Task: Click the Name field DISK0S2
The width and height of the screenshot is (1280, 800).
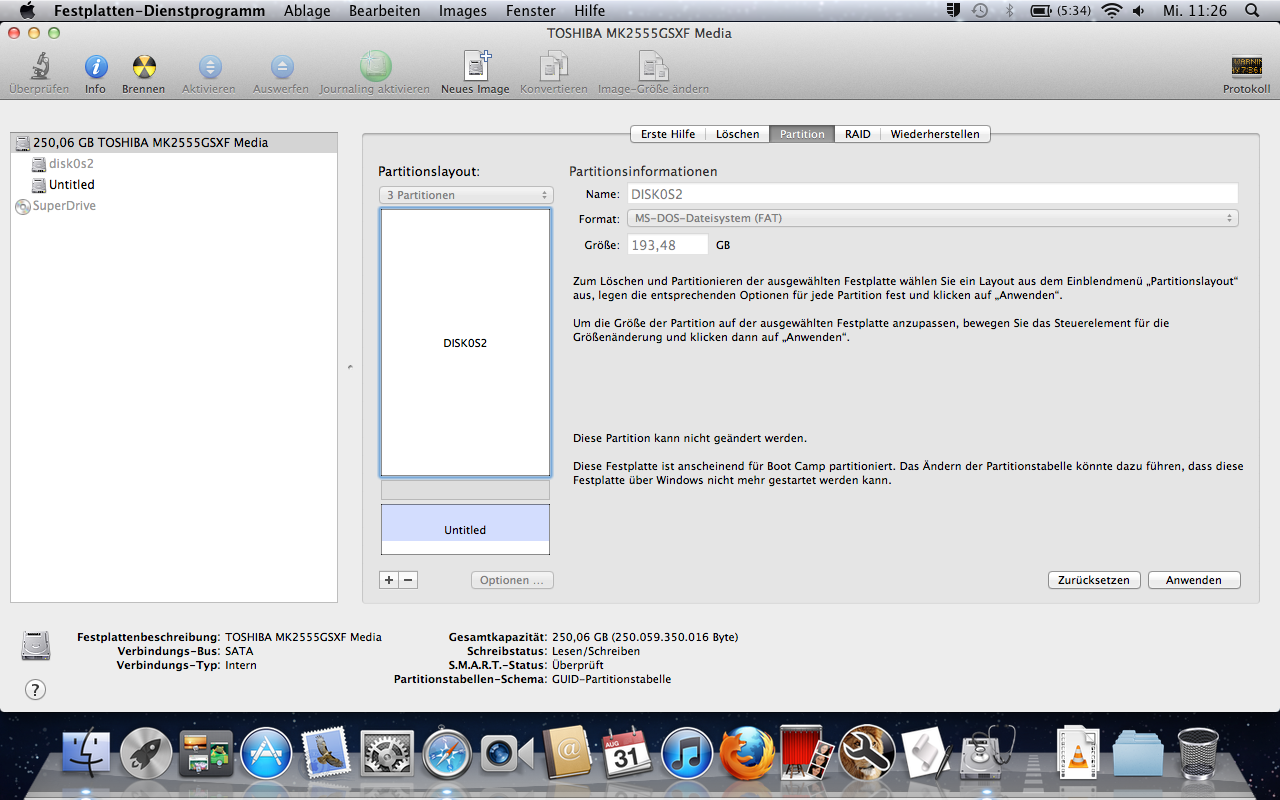Action: [932, 194]
